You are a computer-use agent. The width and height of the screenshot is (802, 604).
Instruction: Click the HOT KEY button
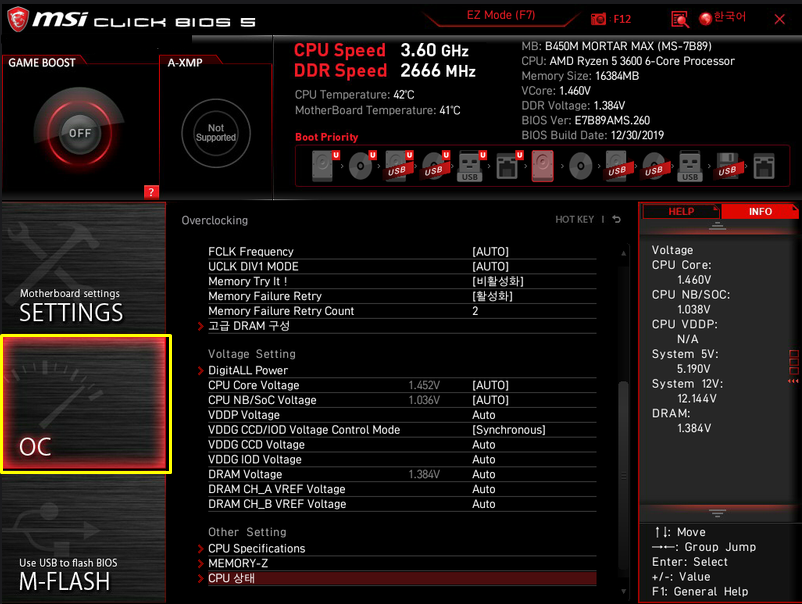pos(574,219)
